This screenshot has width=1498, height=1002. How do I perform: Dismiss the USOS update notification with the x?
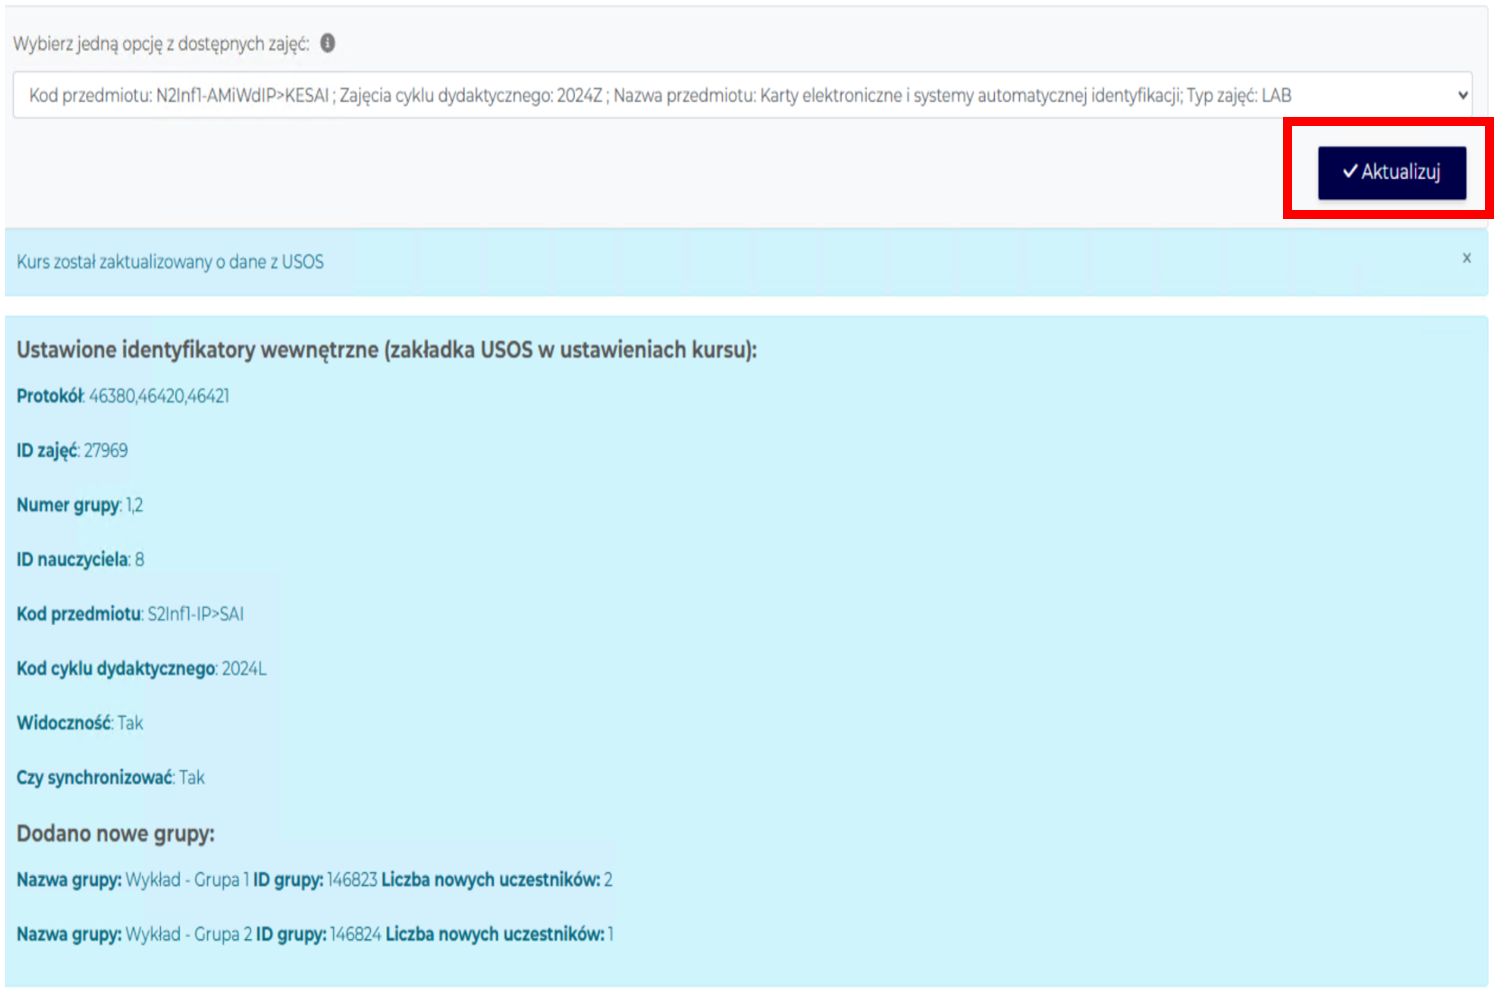(1466, 258)
